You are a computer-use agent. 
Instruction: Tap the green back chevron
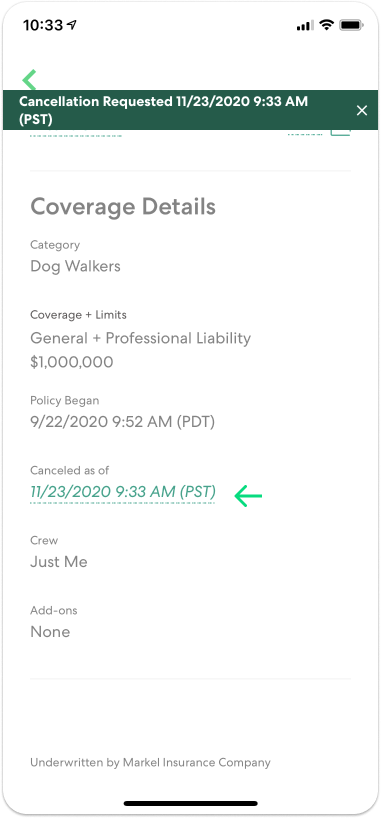pyautogui.click(x=29, y=79)
